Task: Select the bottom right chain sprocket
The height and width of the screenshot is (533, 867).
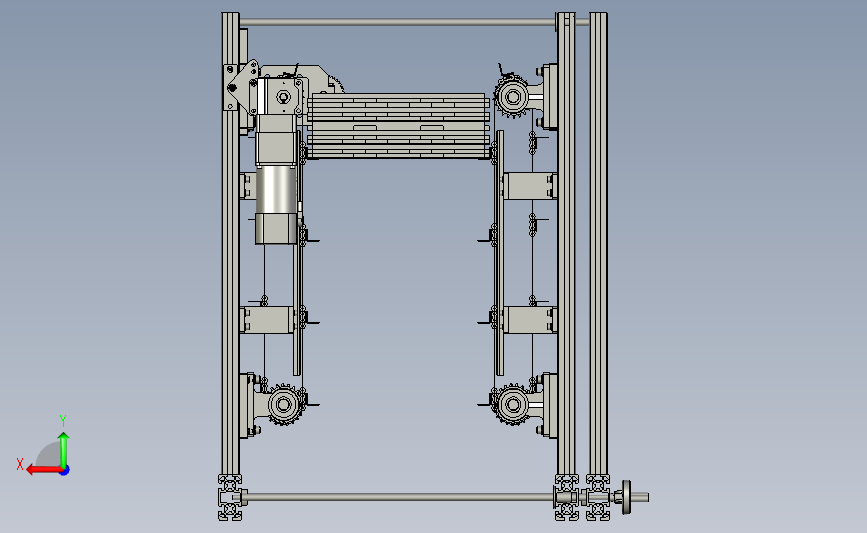Action: pos(512,405)
